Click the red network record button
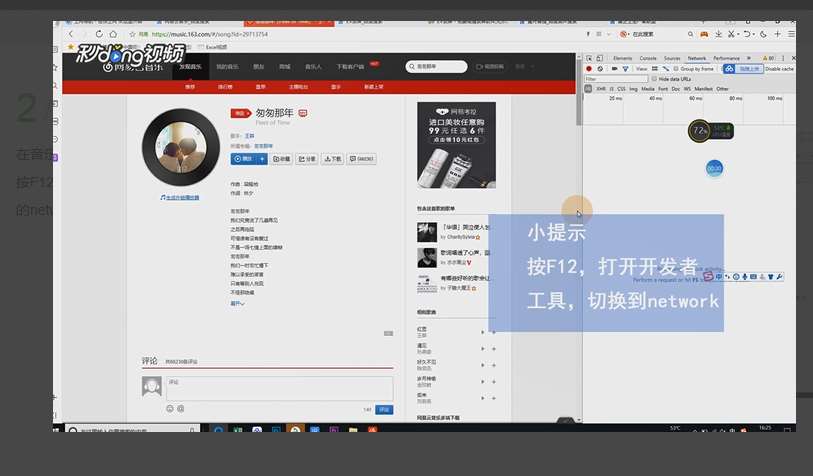 click(x=588, y=68)
